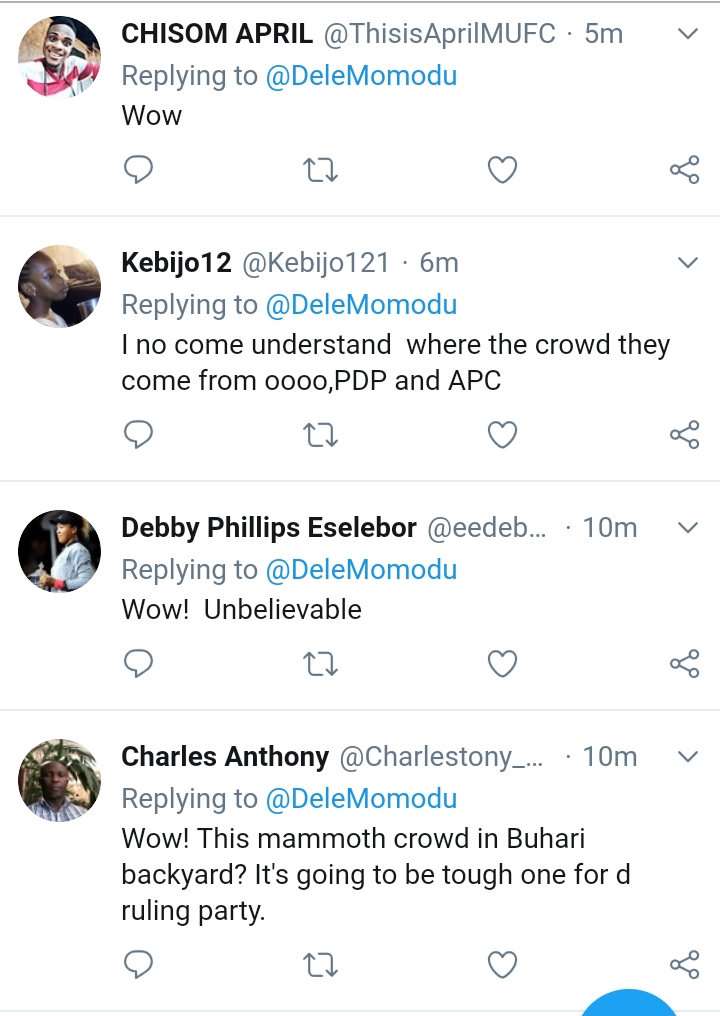Expand the menu arrow on Kebijo12's tweet
The width and height of the screenshot is (720, 1016).
[688, 263]
